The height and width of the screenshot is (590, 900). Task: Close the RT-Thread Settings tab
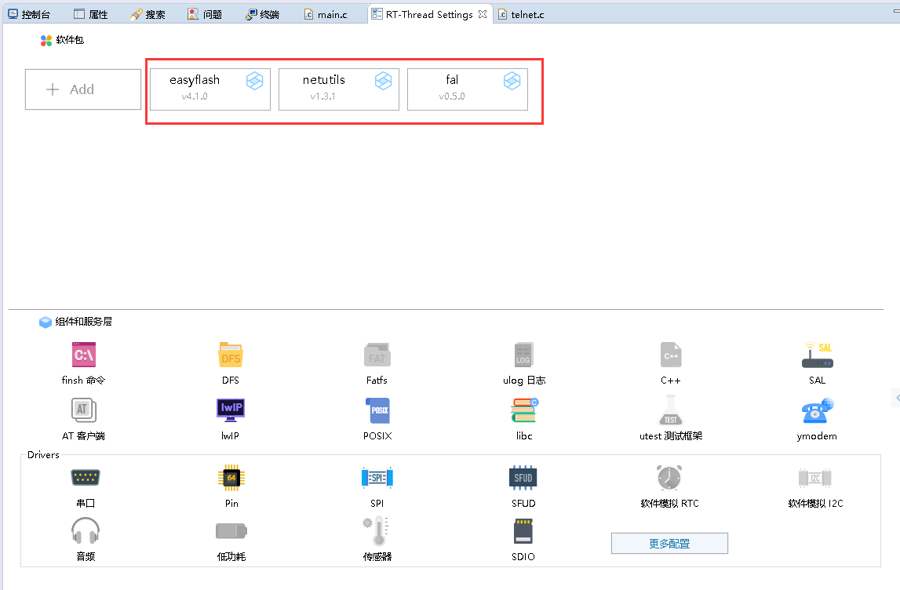click(x=482, y=15)
